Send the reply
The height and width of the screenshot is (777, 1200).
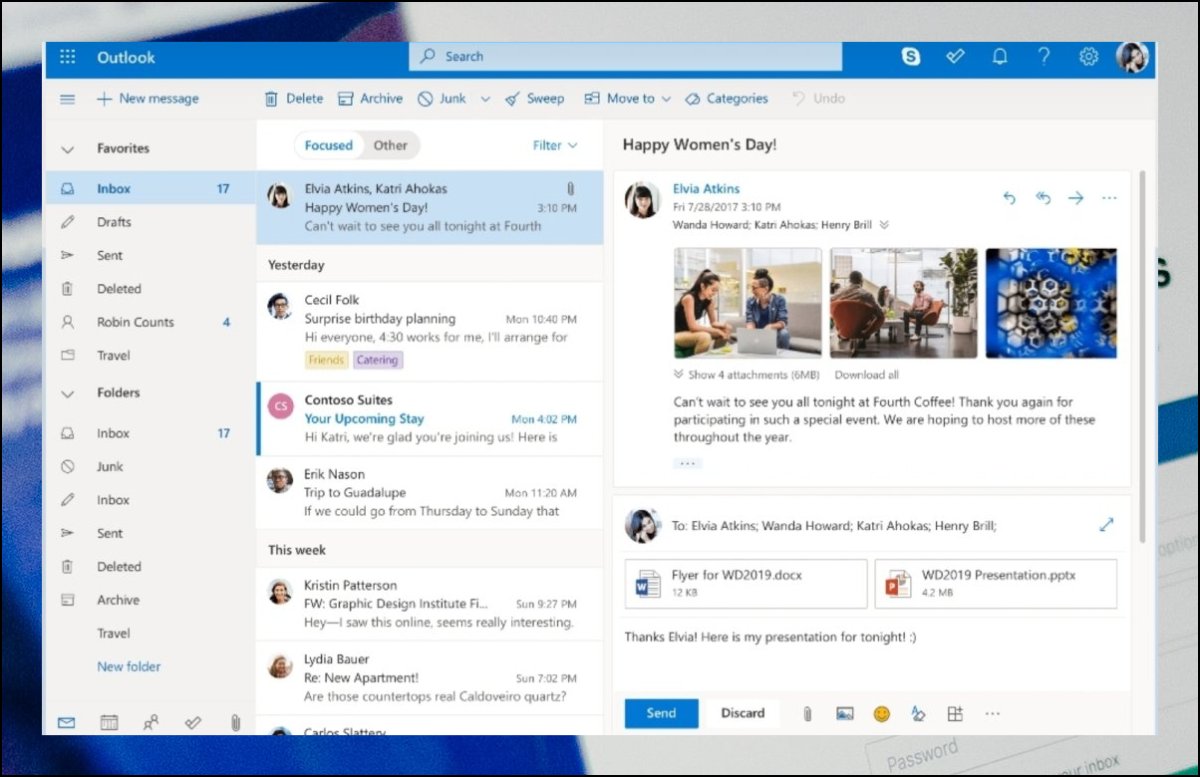[661, 713]
